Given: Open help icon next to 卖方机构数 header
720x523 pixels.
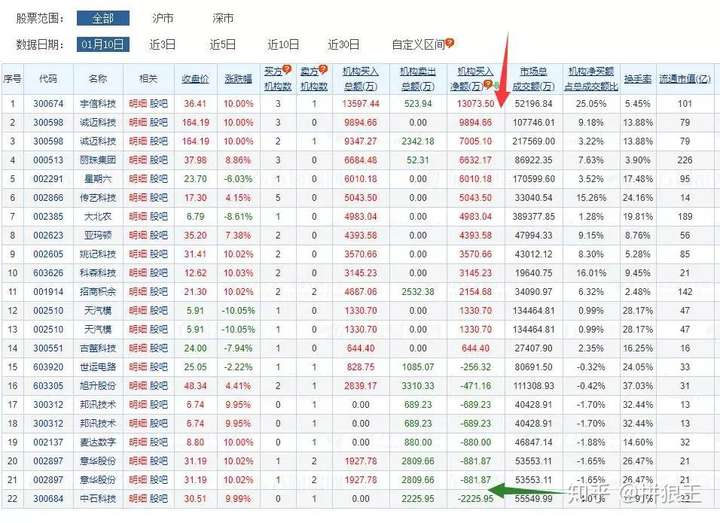Looking at the screenshot, I should click(x=324, y=69).
